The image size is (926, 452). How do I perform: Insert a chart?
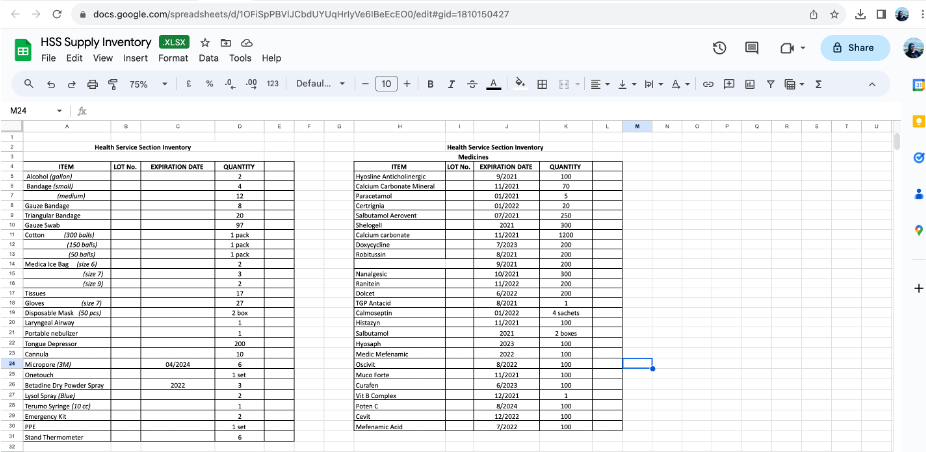750,84
